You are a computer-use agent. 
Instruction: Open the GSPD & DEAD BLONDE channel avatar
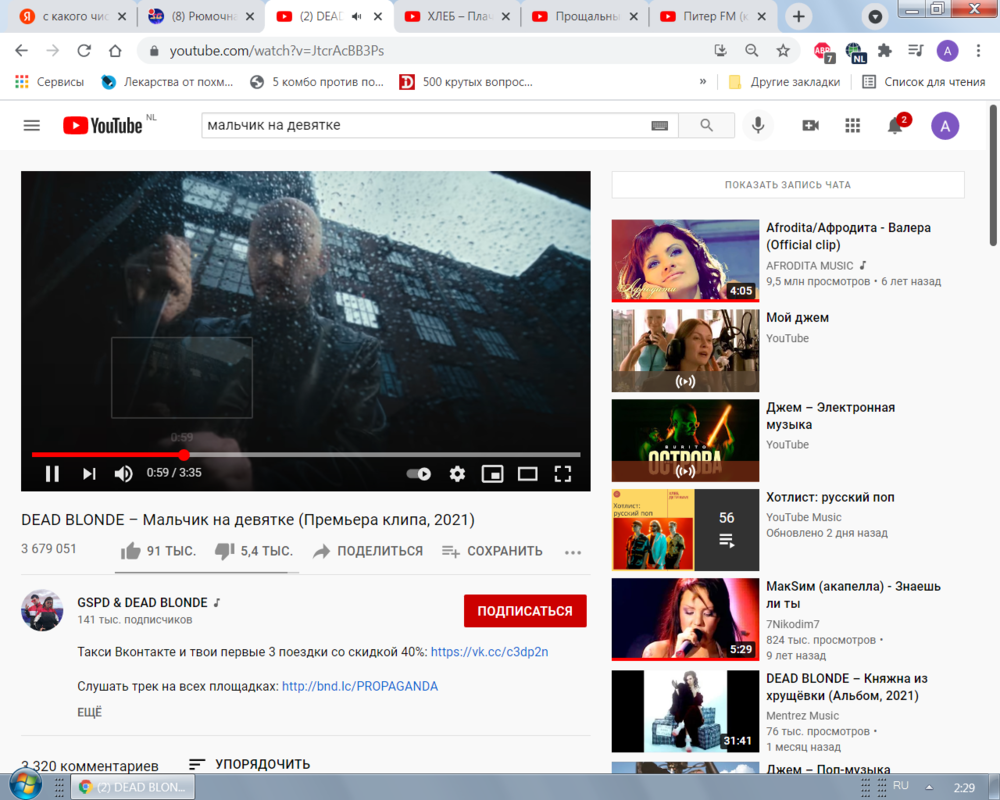click(x=42, y=611)
